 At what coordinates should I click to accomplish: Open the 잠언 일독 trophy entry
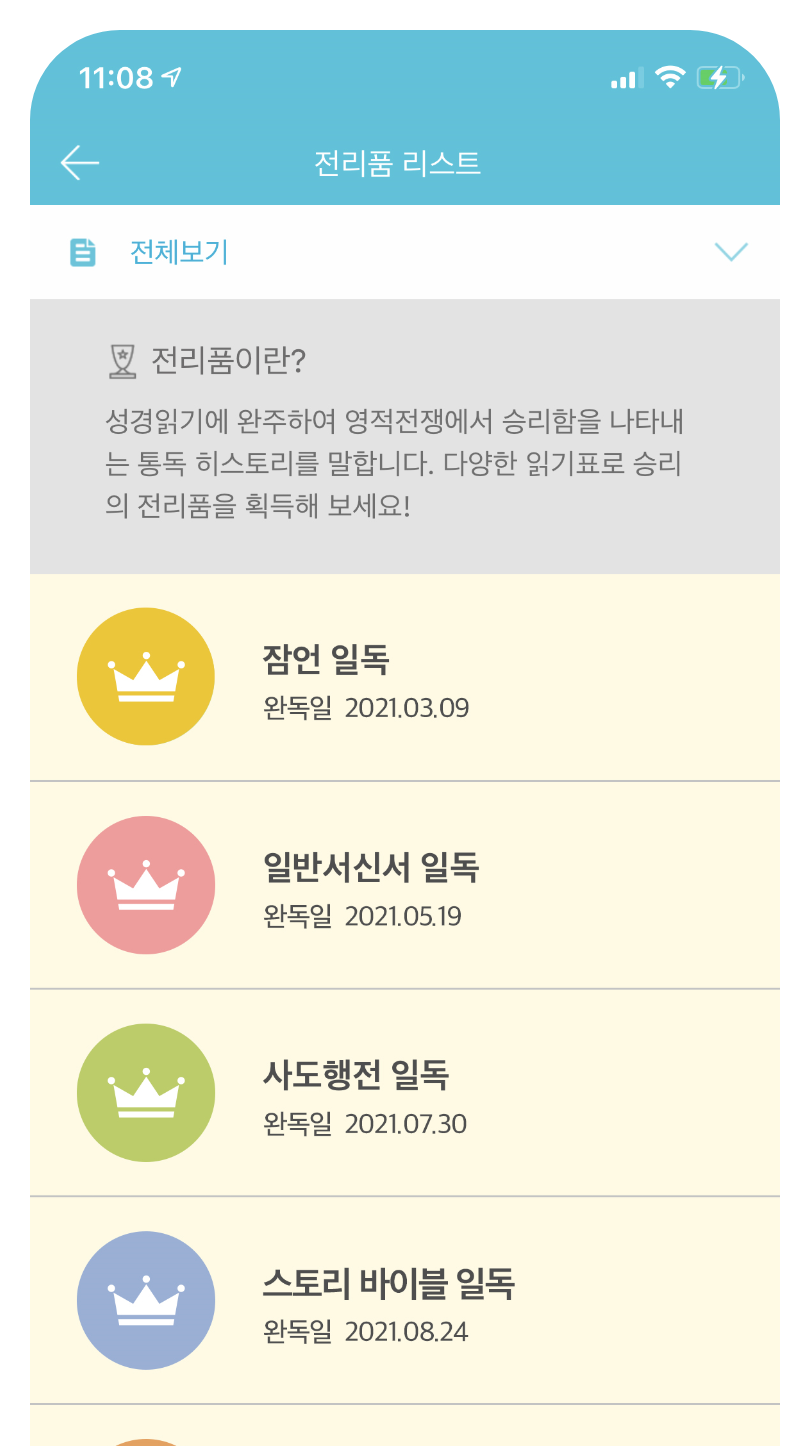[x=405, y=677]
